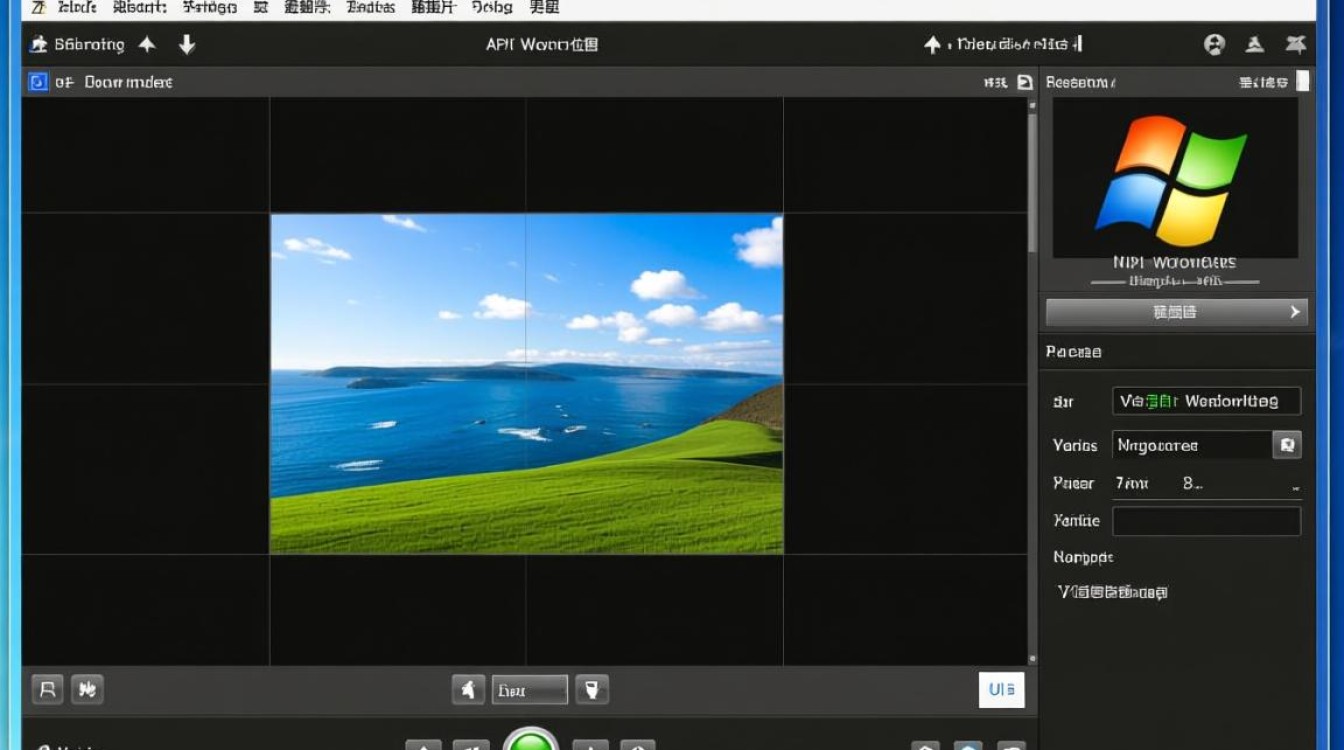The image size is (1344, 750).
Task: Click the empty input field in the properties panel
Action: coord(1206,521)
